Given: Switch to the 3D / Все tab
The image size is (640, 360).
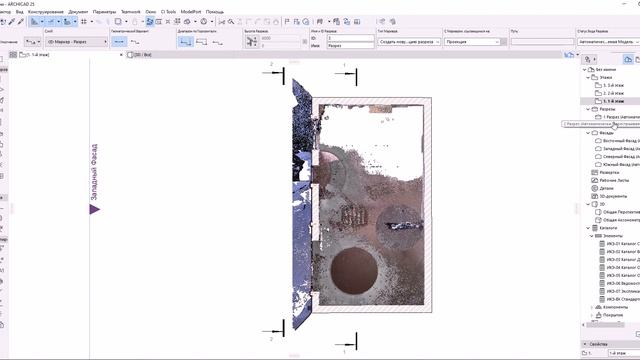Looking at the screenshot, I should pyautogui.click(x=140, y=54).
